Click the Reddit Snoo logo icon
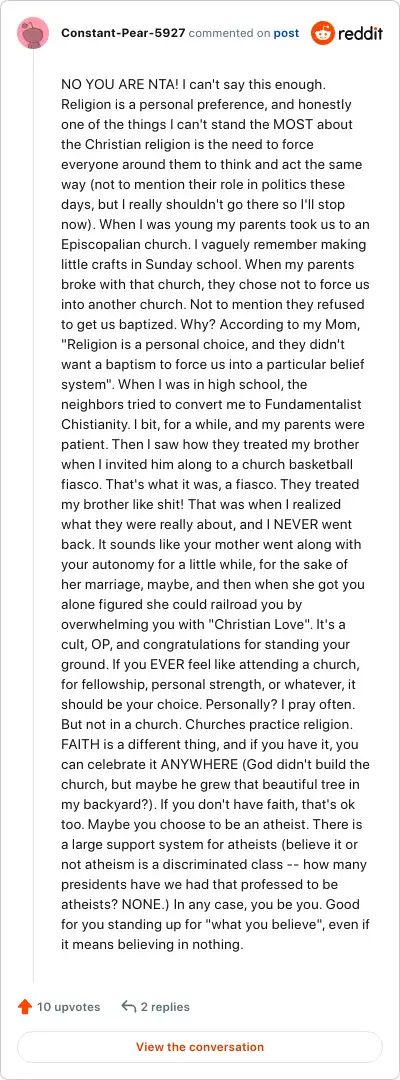This screenshot has width=400, height=1080. click(x=322, y=33)
